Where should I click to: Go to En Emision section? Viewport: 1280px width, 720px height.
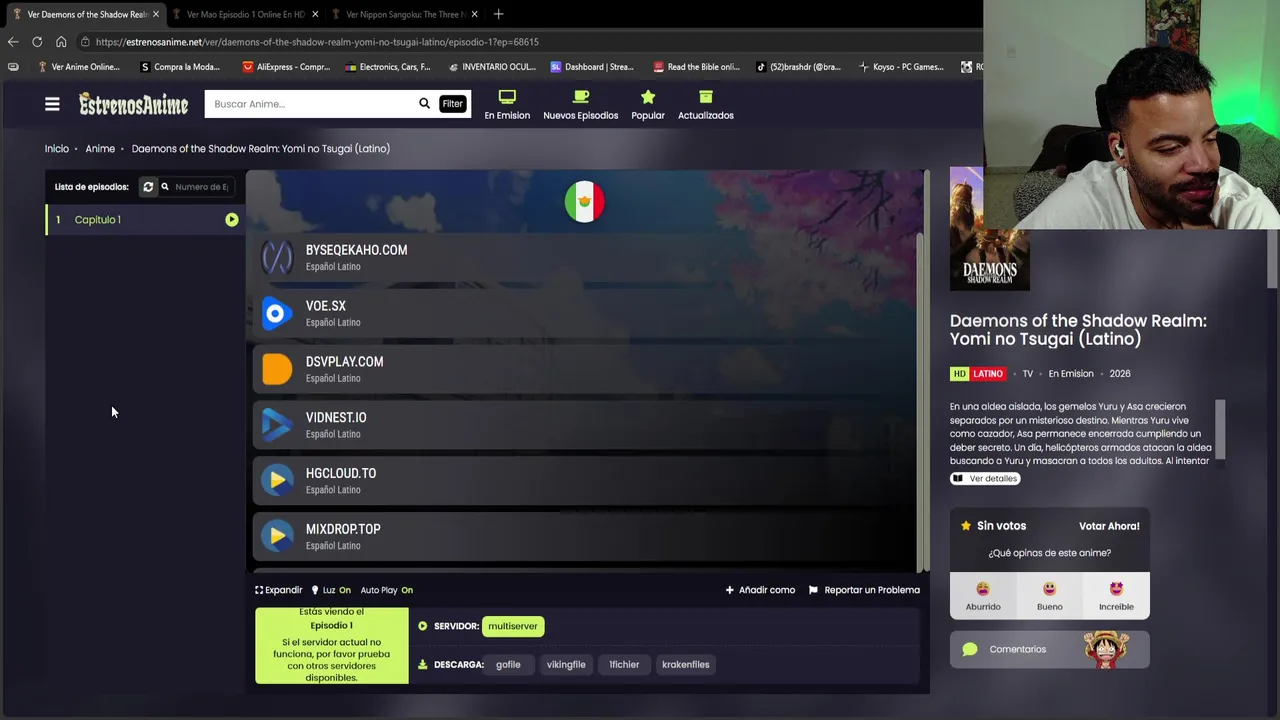[507, 105]
